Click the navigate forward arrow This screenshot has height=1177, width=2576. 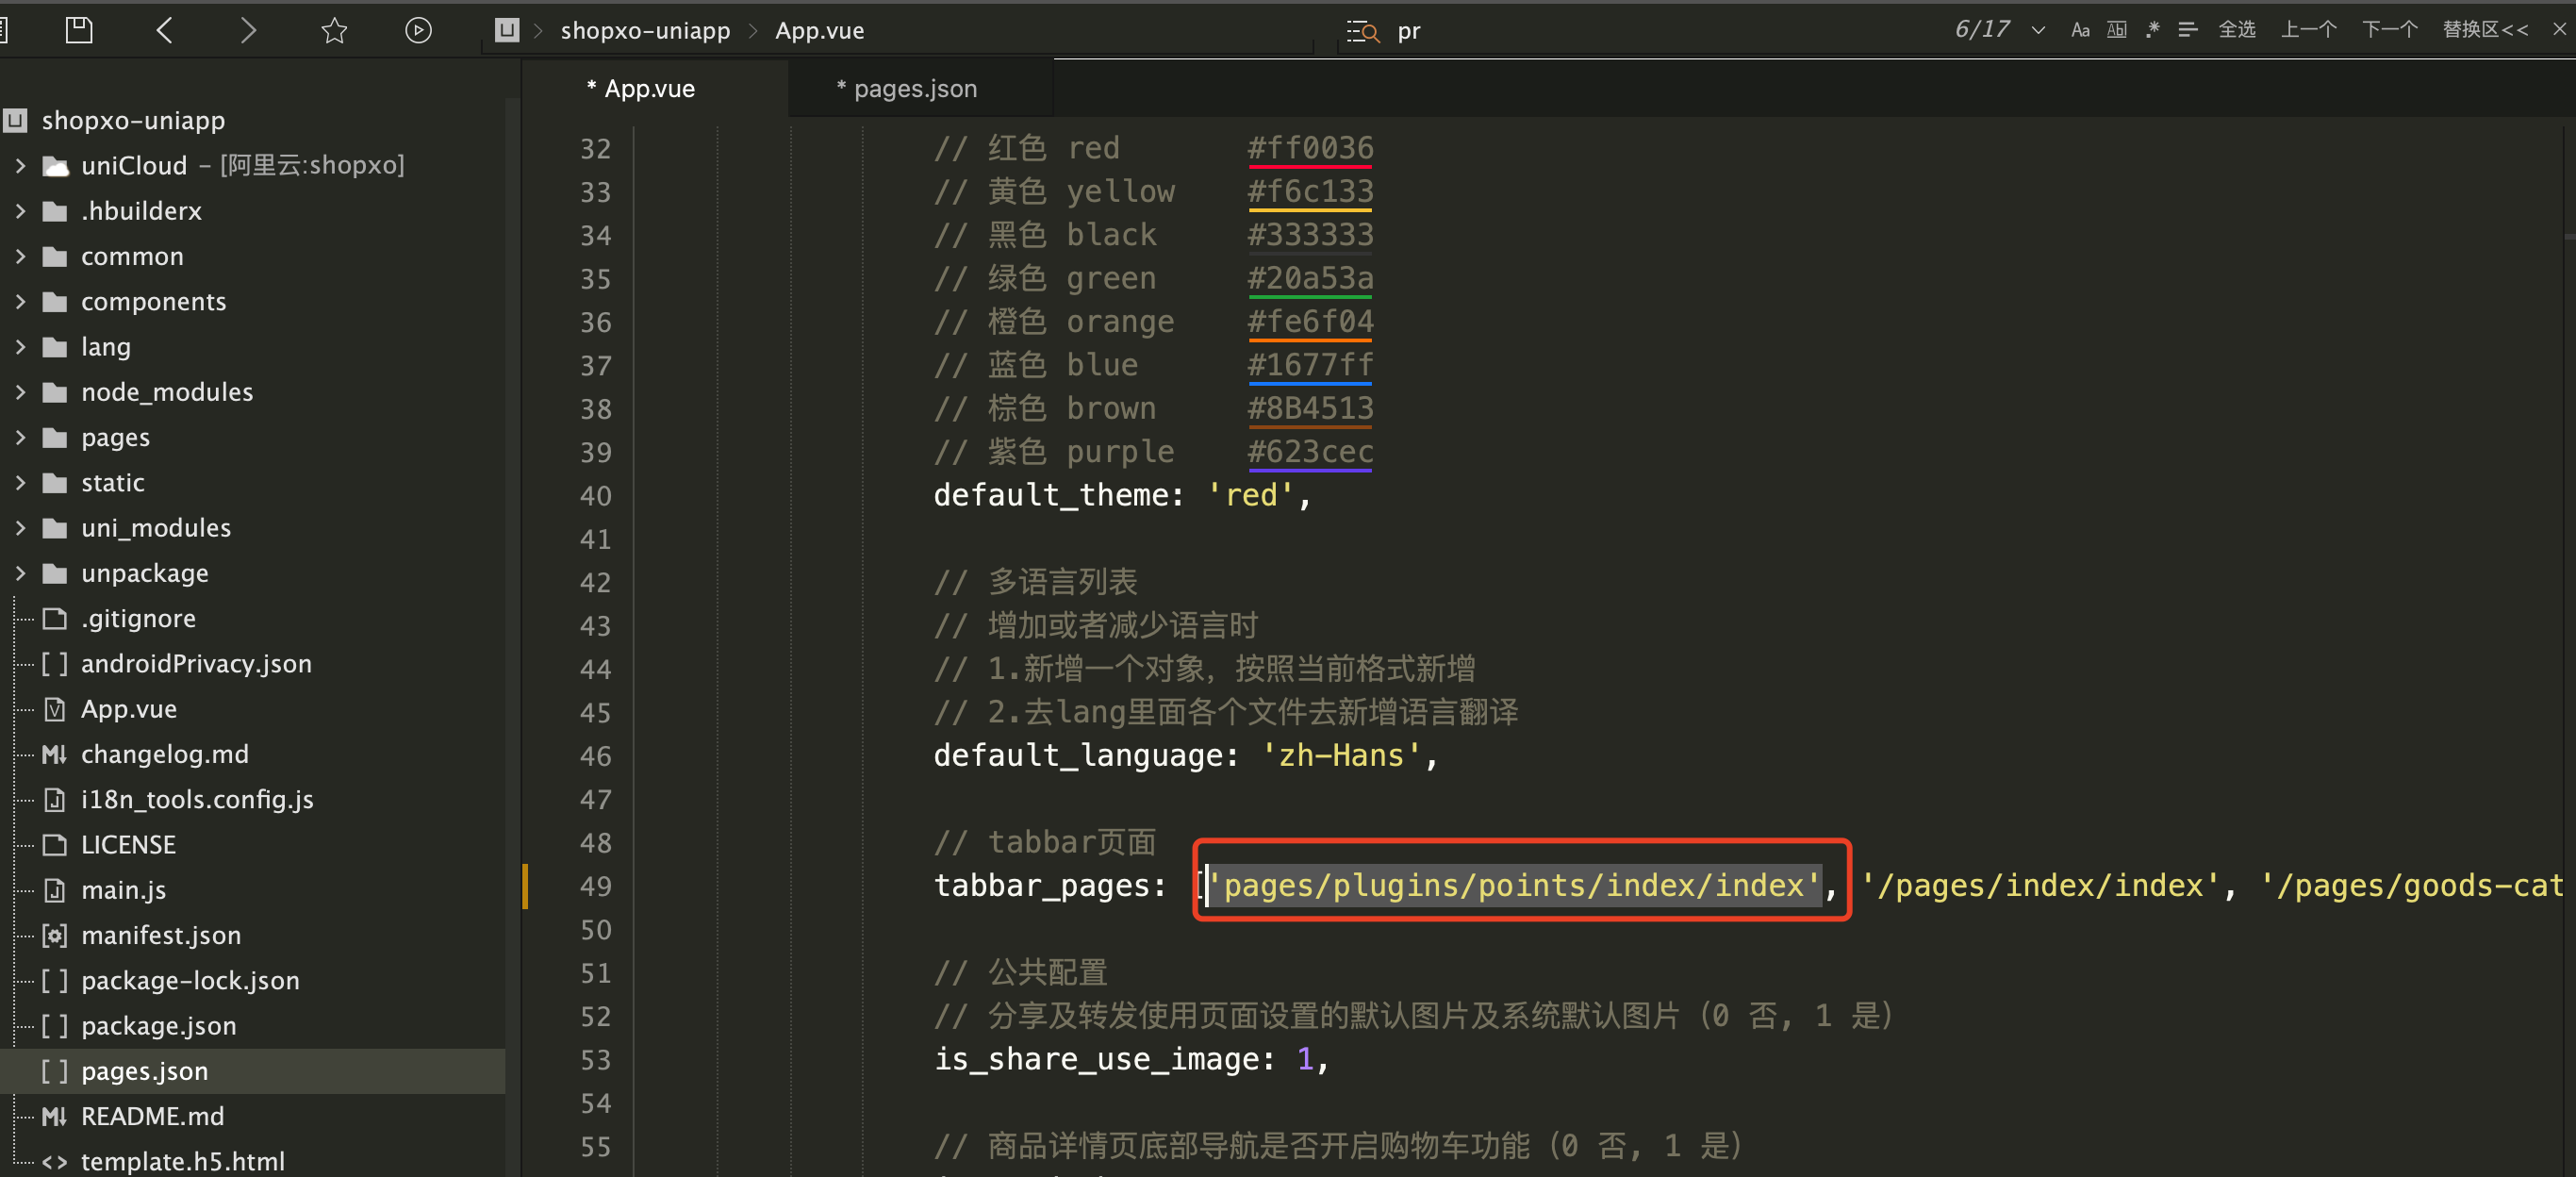click(x=248, y=30)
